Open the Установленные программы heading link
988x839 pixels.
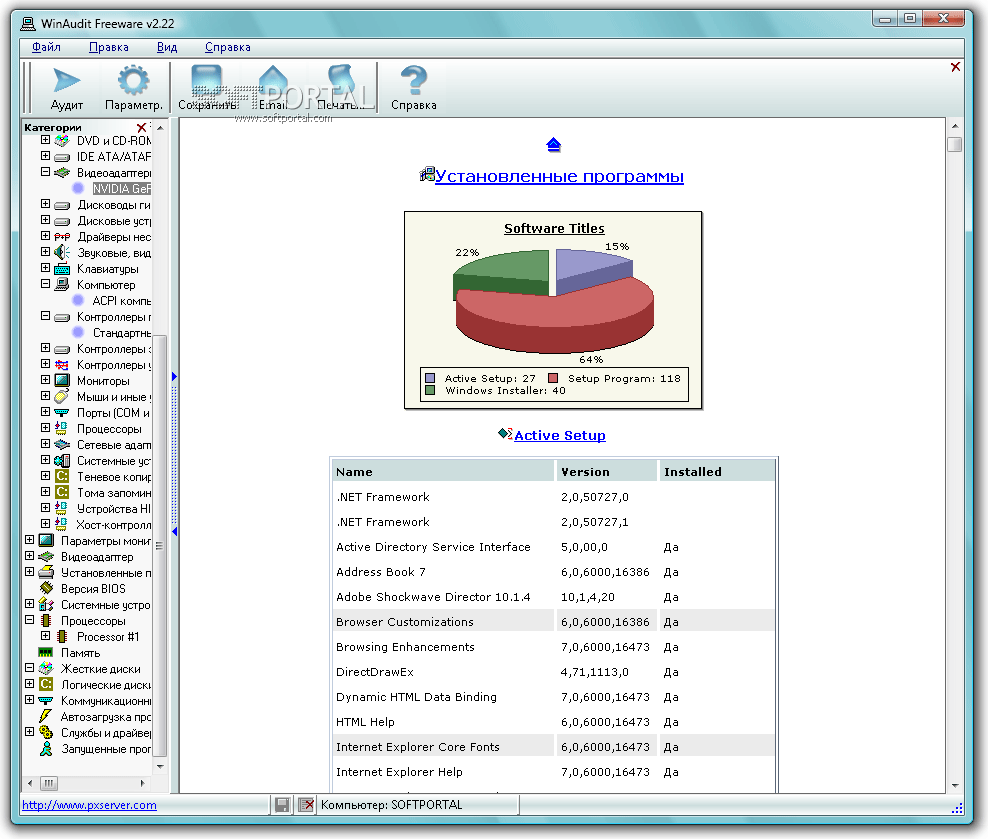point(559,176)
